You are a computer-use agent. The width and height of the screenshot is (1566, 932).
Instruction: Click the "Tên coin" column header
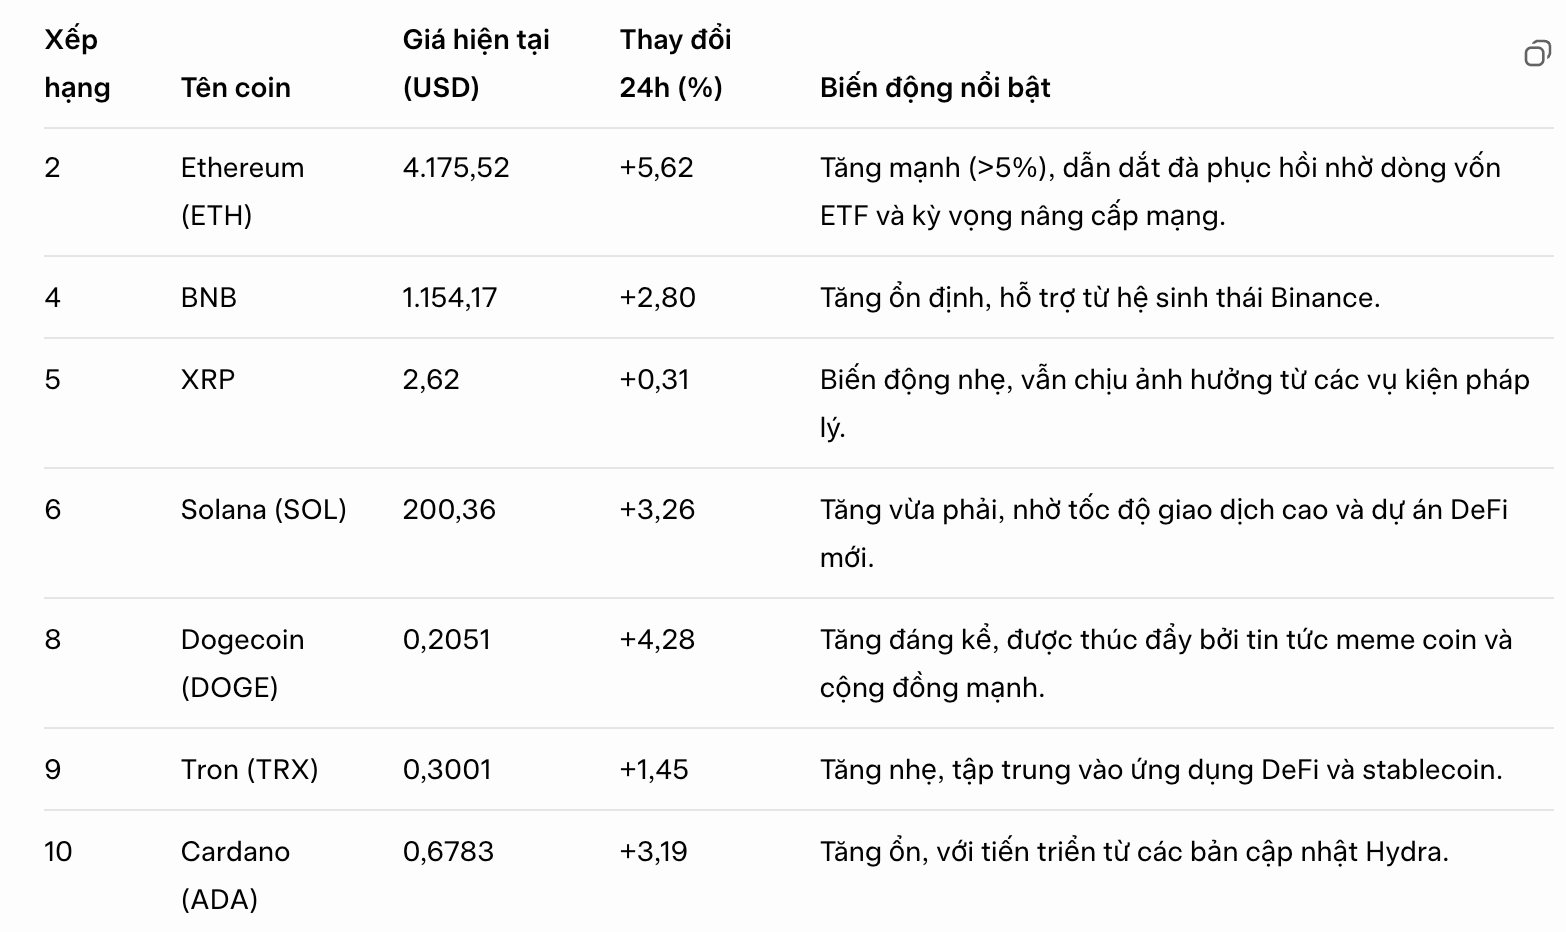tap(236, 88)
